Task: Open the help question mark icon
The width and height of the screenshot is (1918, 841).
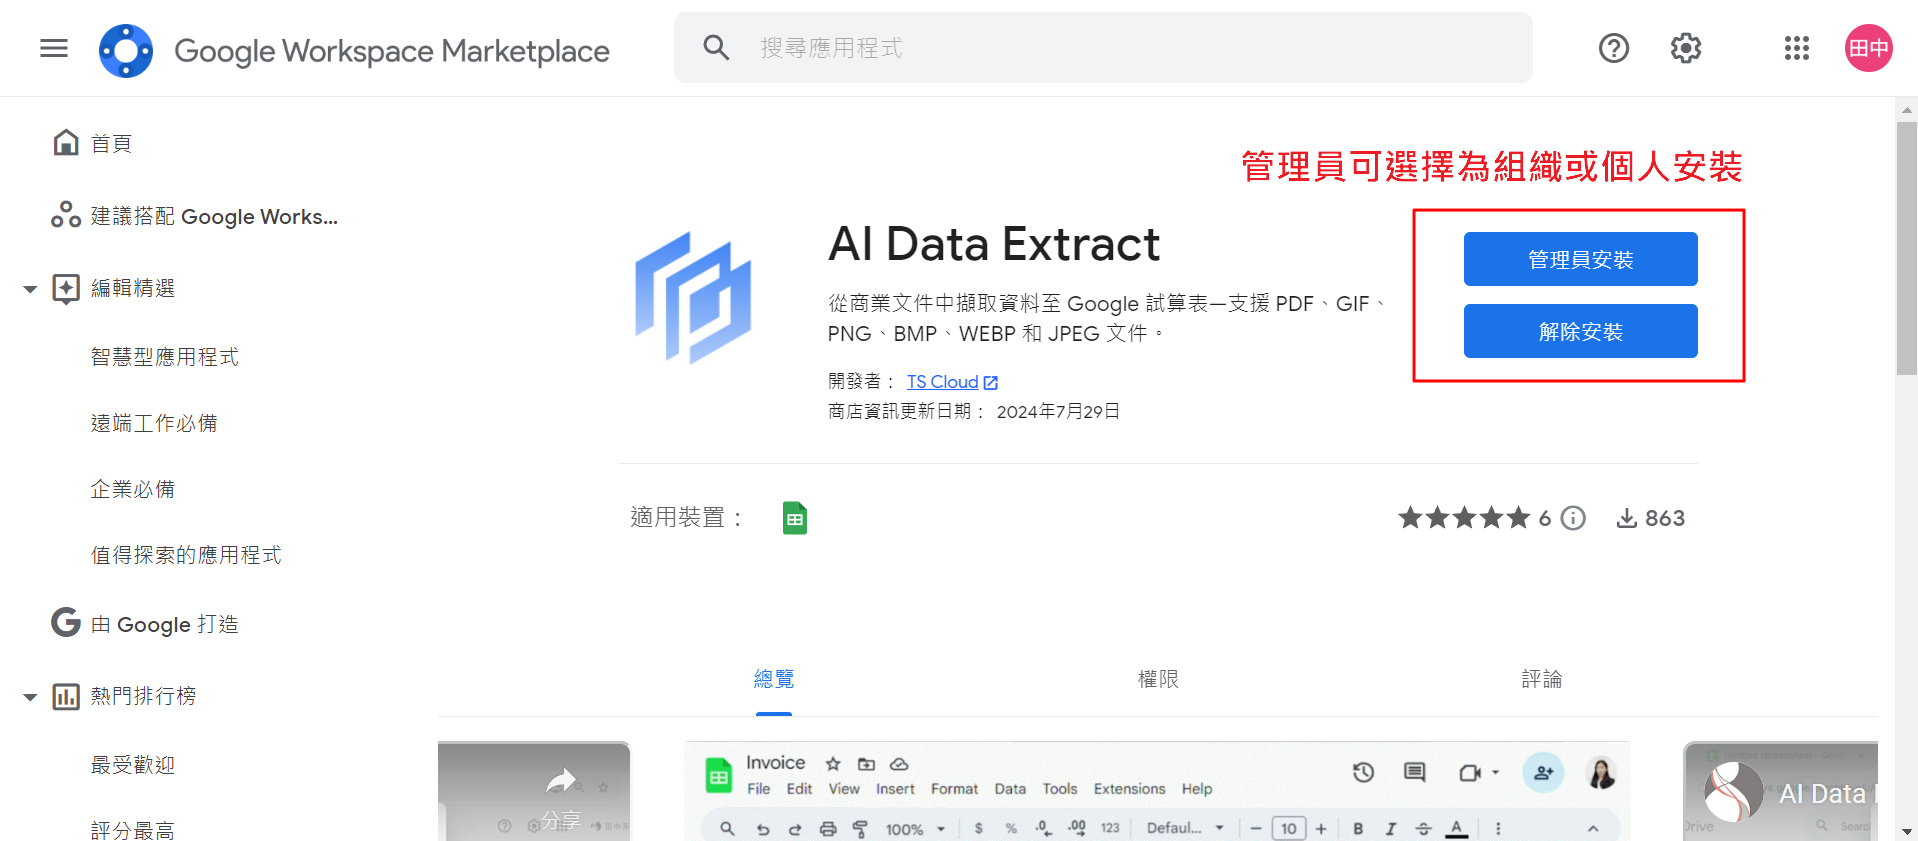Action: tap(1613, 48)
